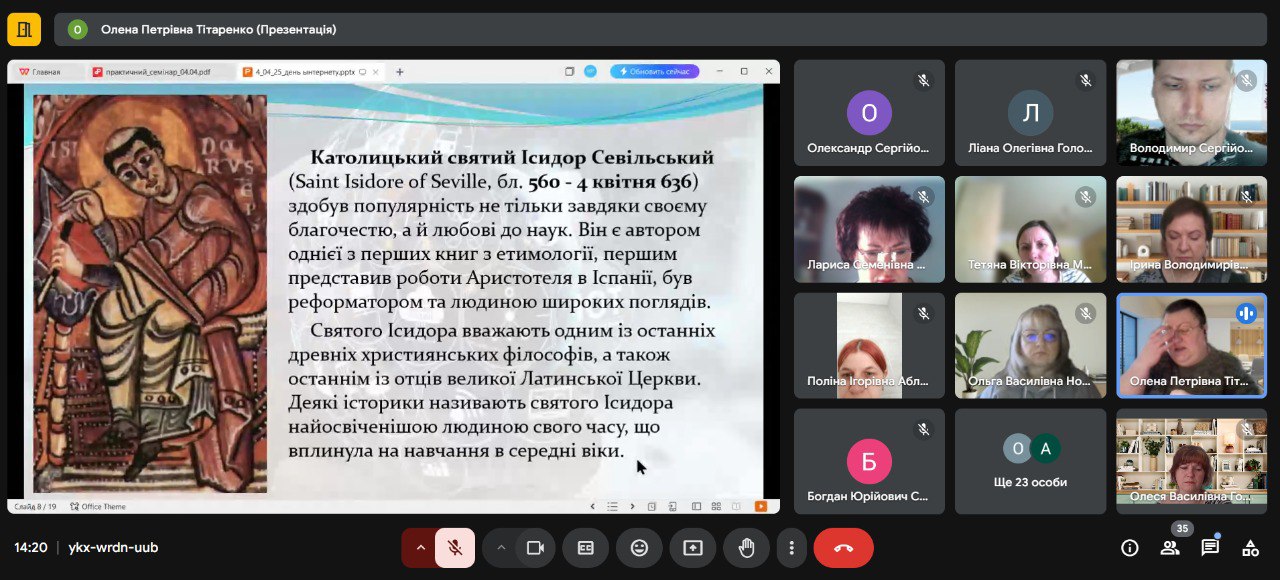This screenshot has height=580, width=1280.
Task: Select Володимир Сергійович video tile
Action: pyautogui.click(x=1191, y=112)
